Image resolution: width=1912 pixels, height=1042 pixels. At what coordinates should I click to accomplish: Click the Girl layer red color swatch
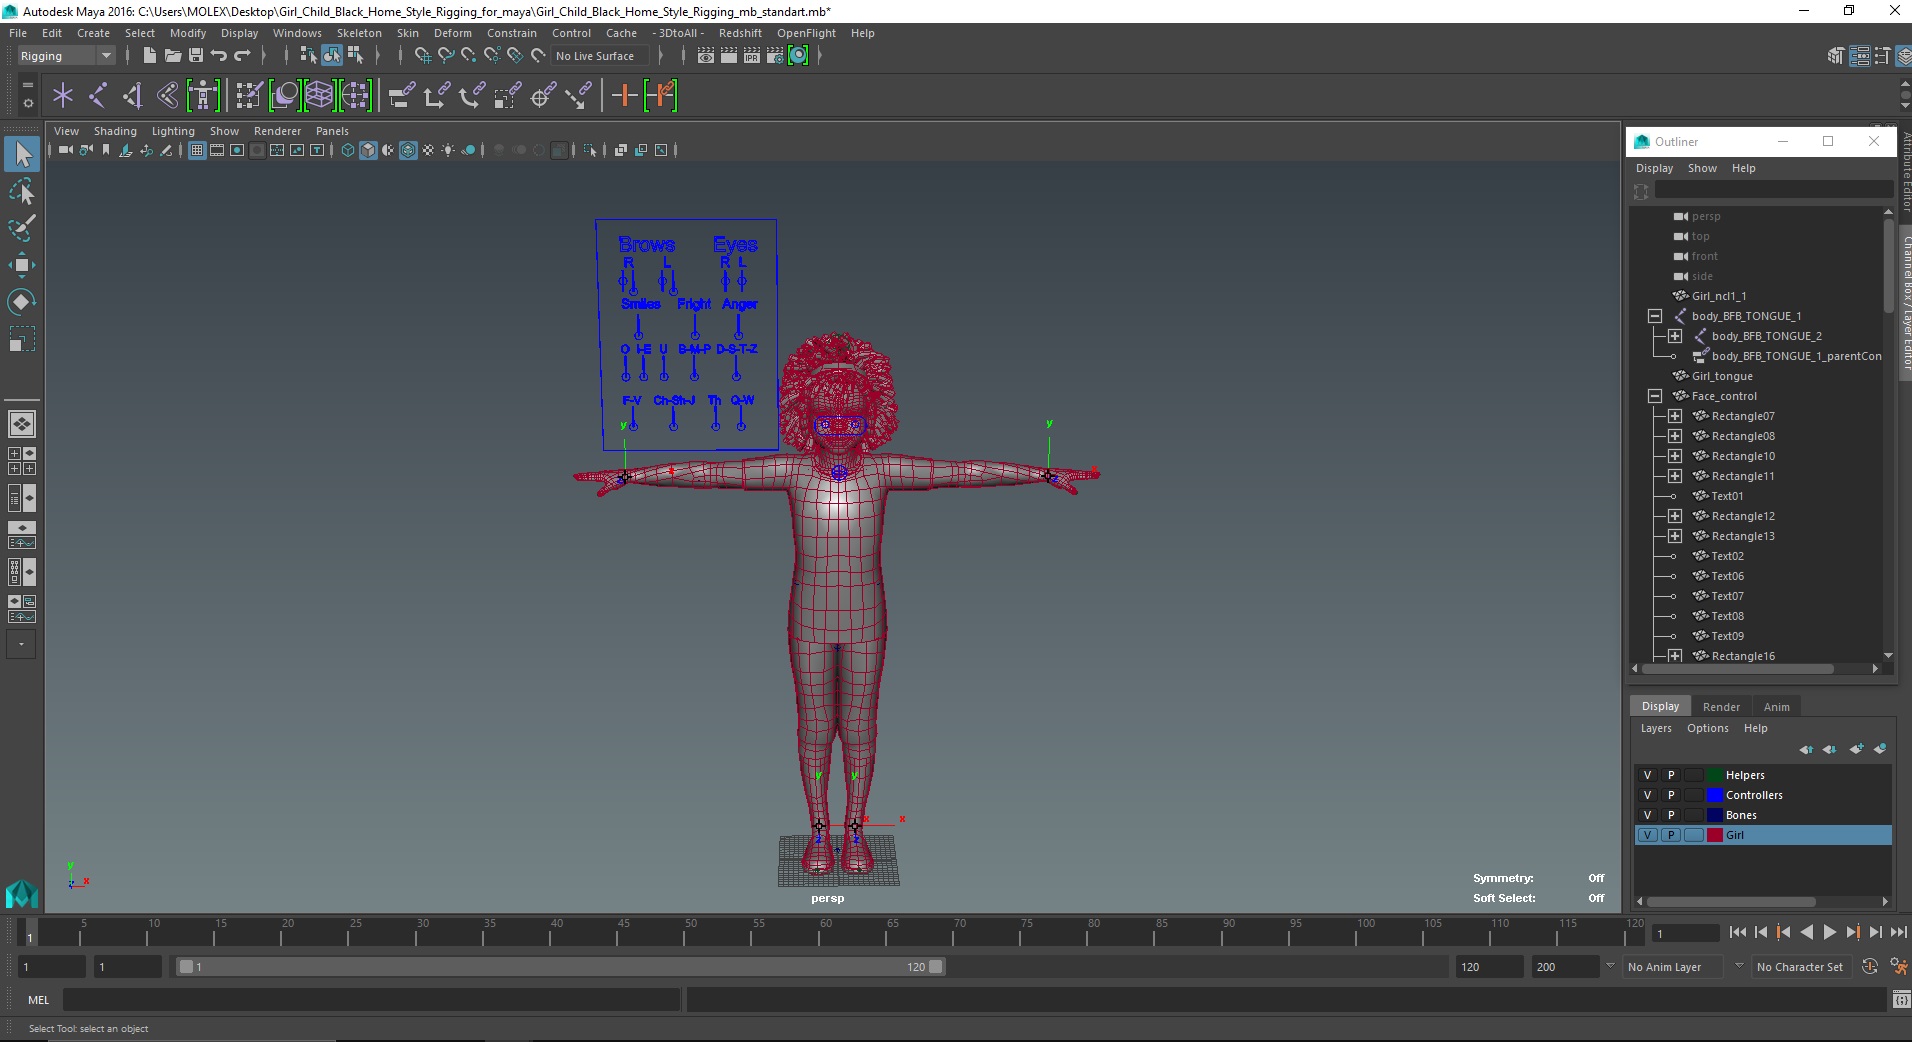tap(1715, 835)
